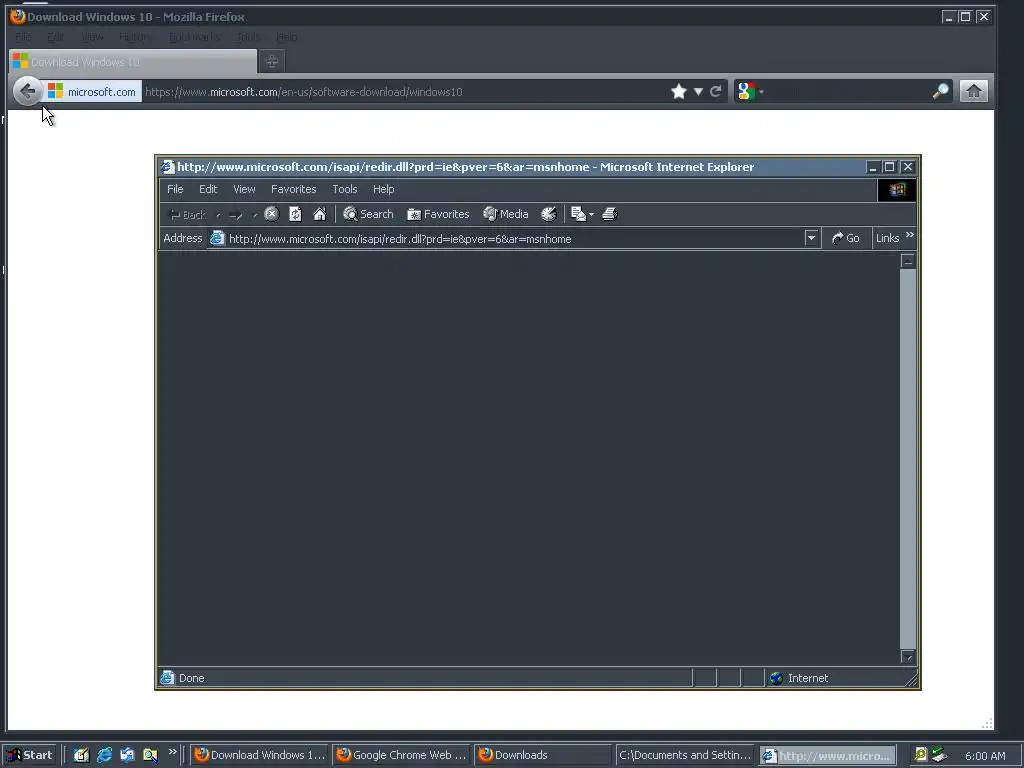This screenshot has width=1024, height=768.
Task: Click the Firefox back arrow button
Action: pyautogui.click(x=27, y=91)
